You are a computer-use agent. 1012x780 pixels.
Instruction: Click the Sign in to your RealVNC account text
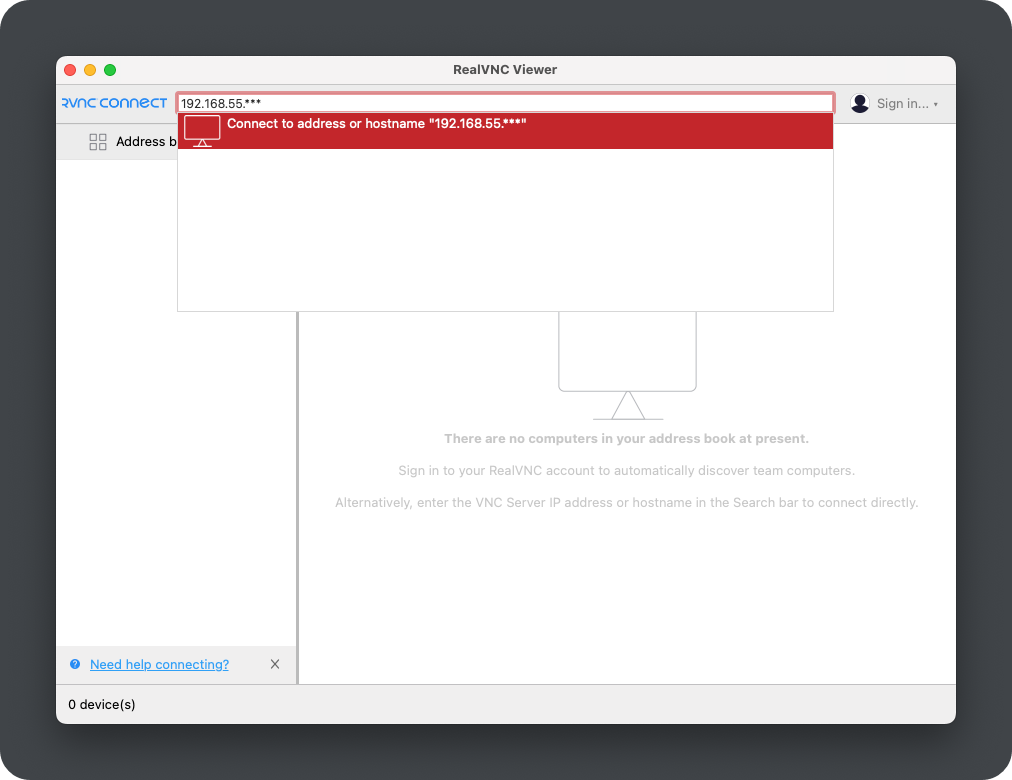626,470
